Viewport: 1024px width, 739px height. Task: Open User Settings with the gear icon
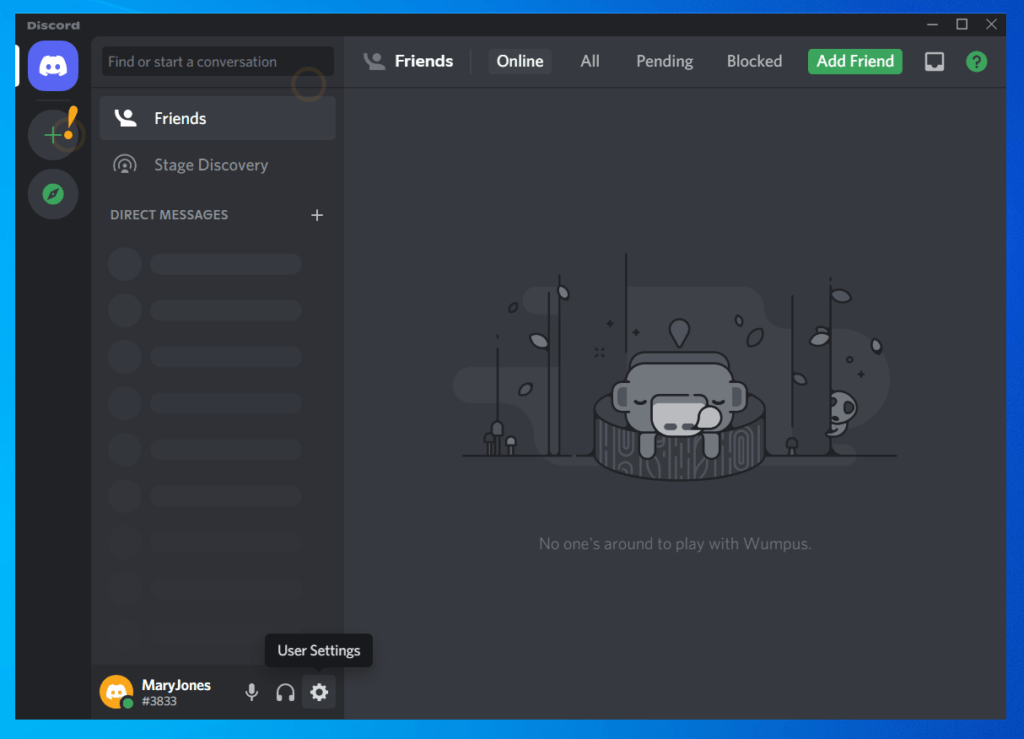click(319, 691)
